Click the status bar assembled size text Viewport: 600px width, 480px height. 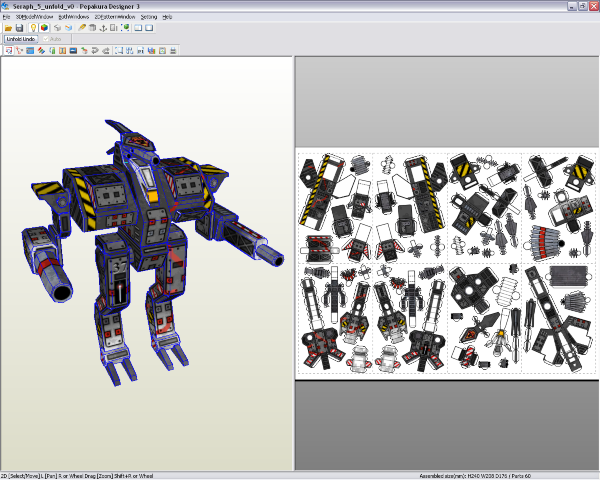click(x=475, y=476)
